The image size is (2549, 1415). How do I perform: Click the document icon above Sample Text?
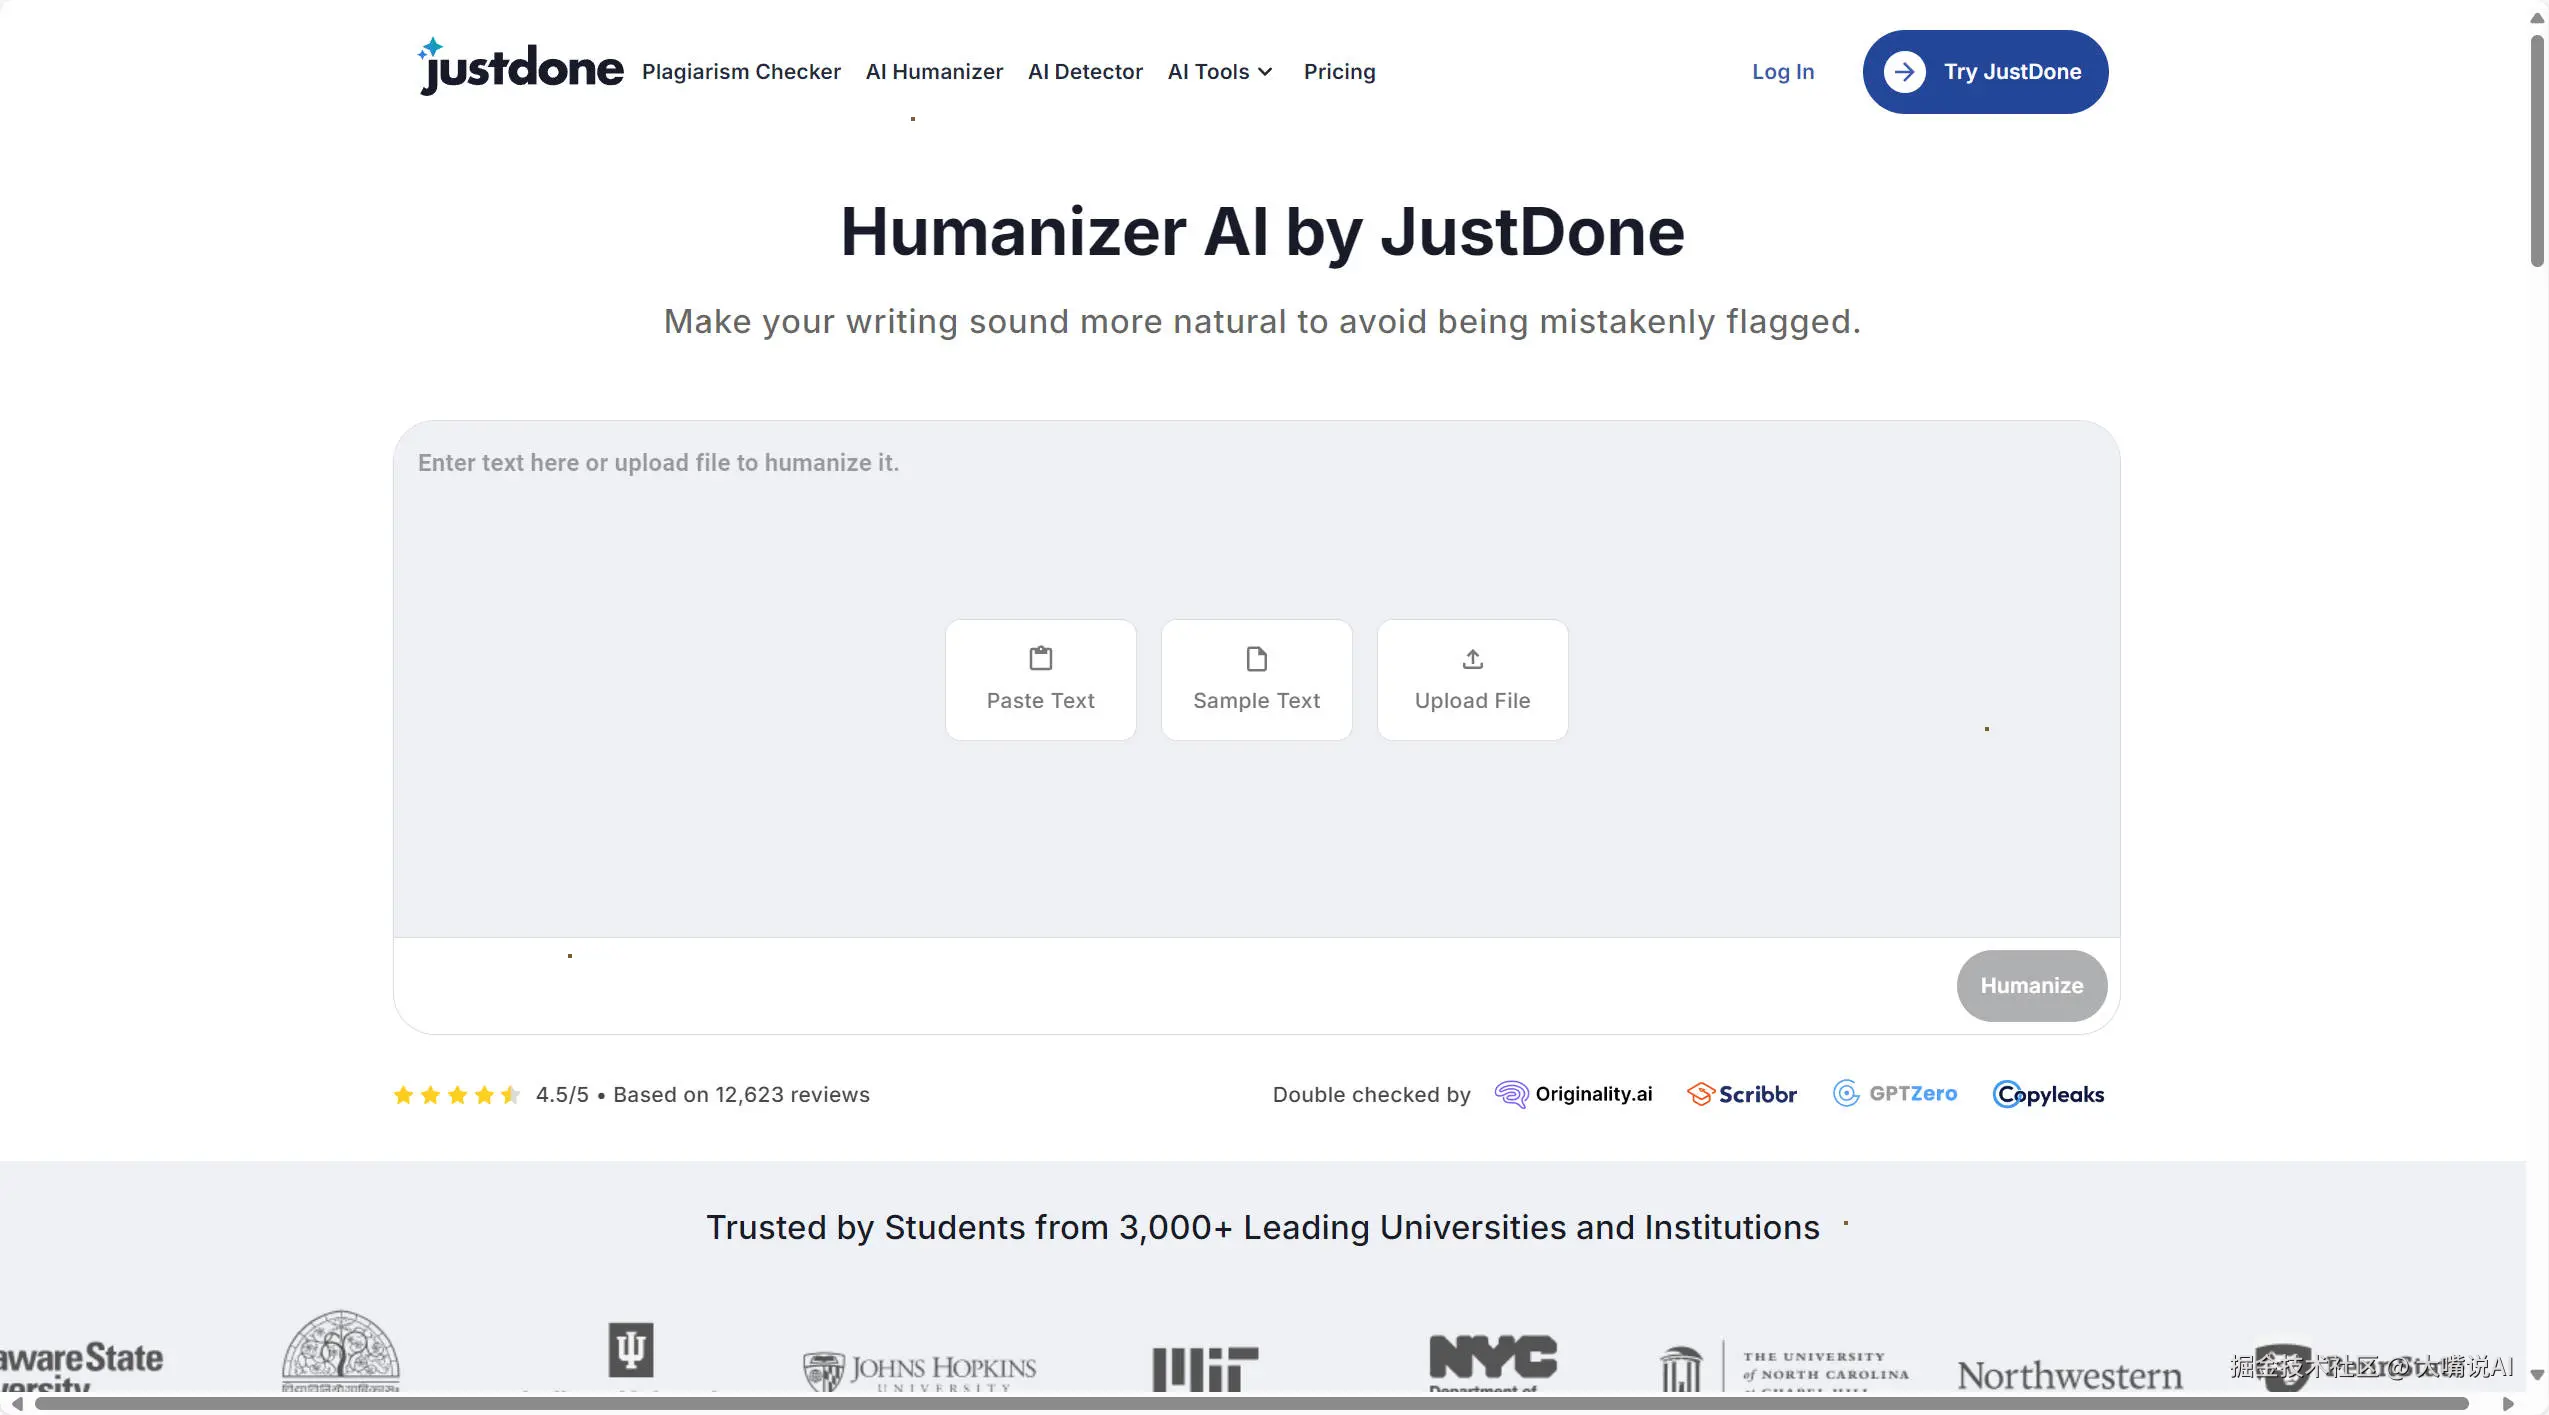[x=1256, y=659]
